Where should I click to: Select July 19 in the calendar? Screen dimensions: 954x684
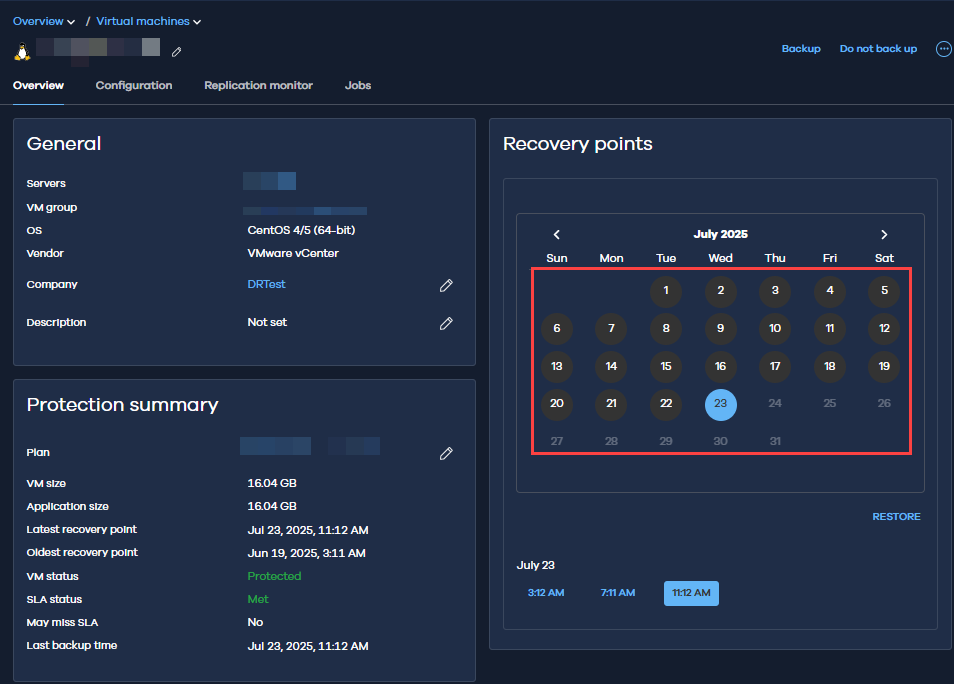884,366
